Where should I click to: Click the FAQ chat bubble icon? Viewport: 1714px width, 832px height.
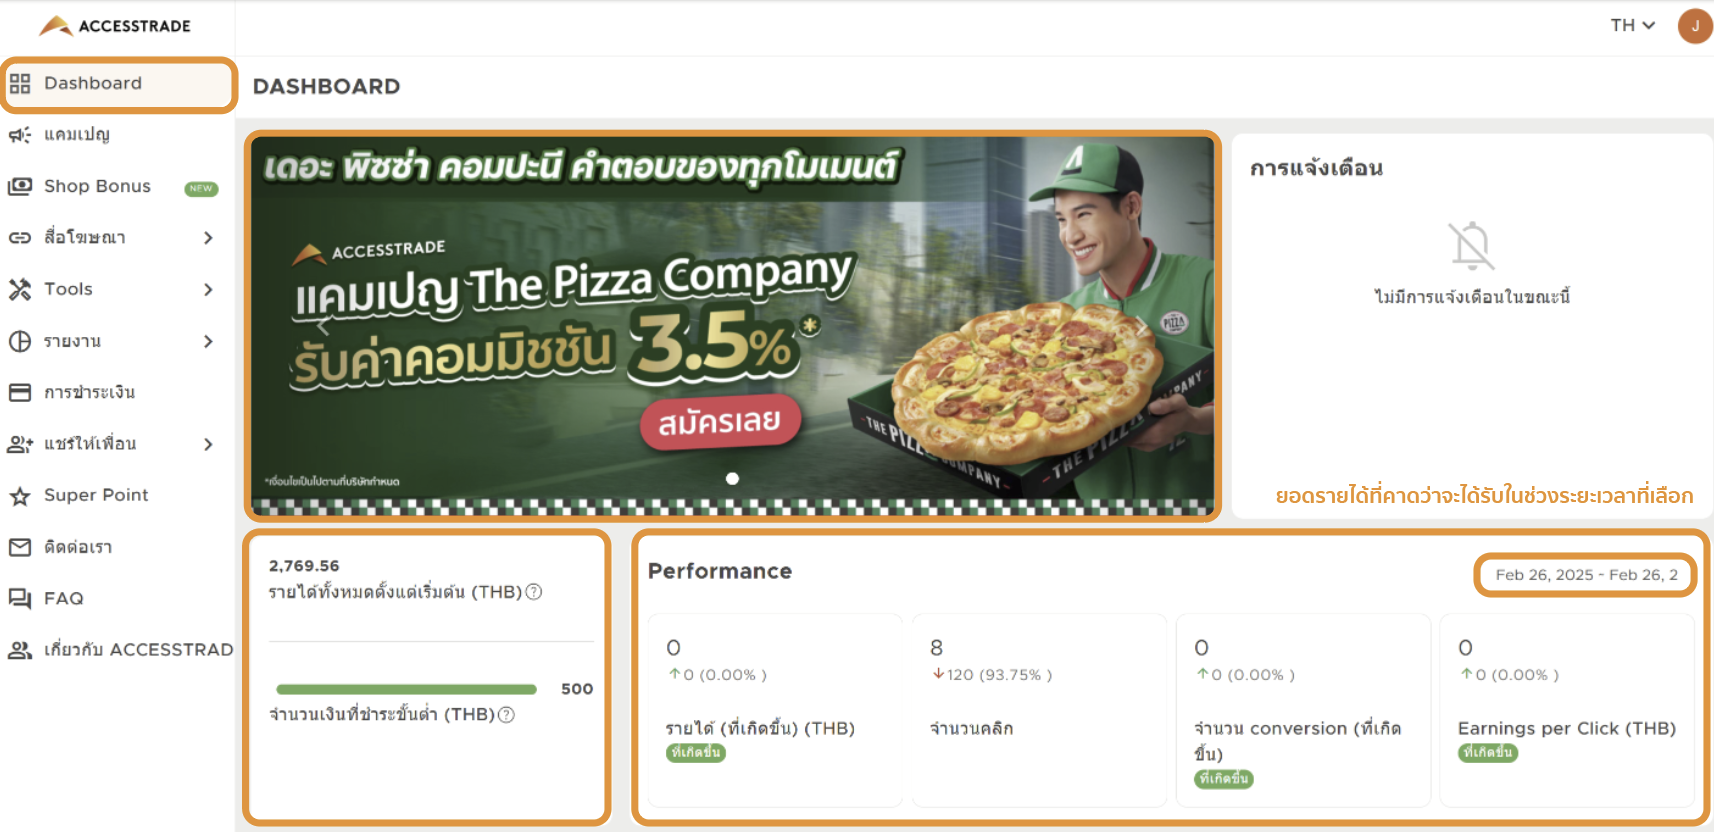tap(20, 599)
